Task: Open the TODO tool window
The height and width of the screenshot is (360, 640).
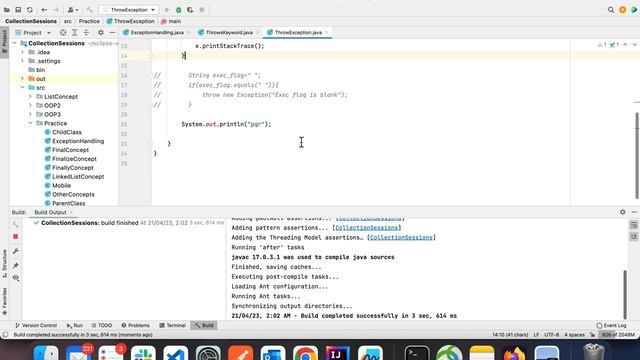Action: 102,325
